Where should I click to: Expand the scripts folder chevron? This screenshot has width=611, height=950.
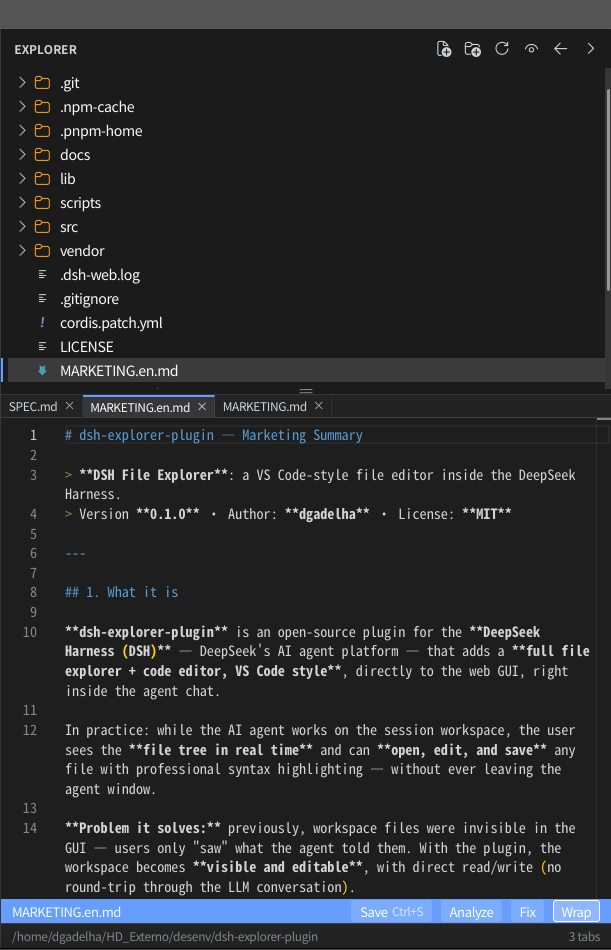[22, 202]
